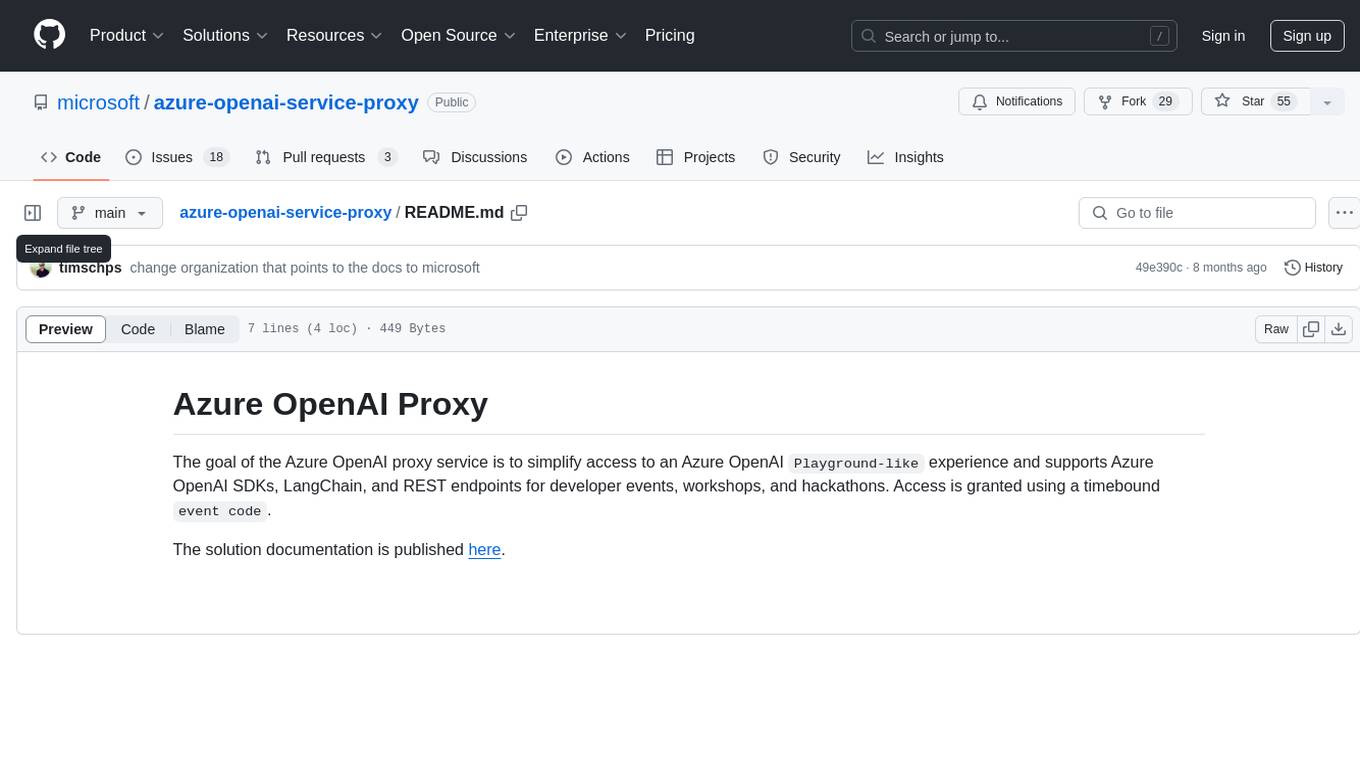Copy the README.md file path
The width and height of the screenshot is (1360, 764).
[519, 213]
